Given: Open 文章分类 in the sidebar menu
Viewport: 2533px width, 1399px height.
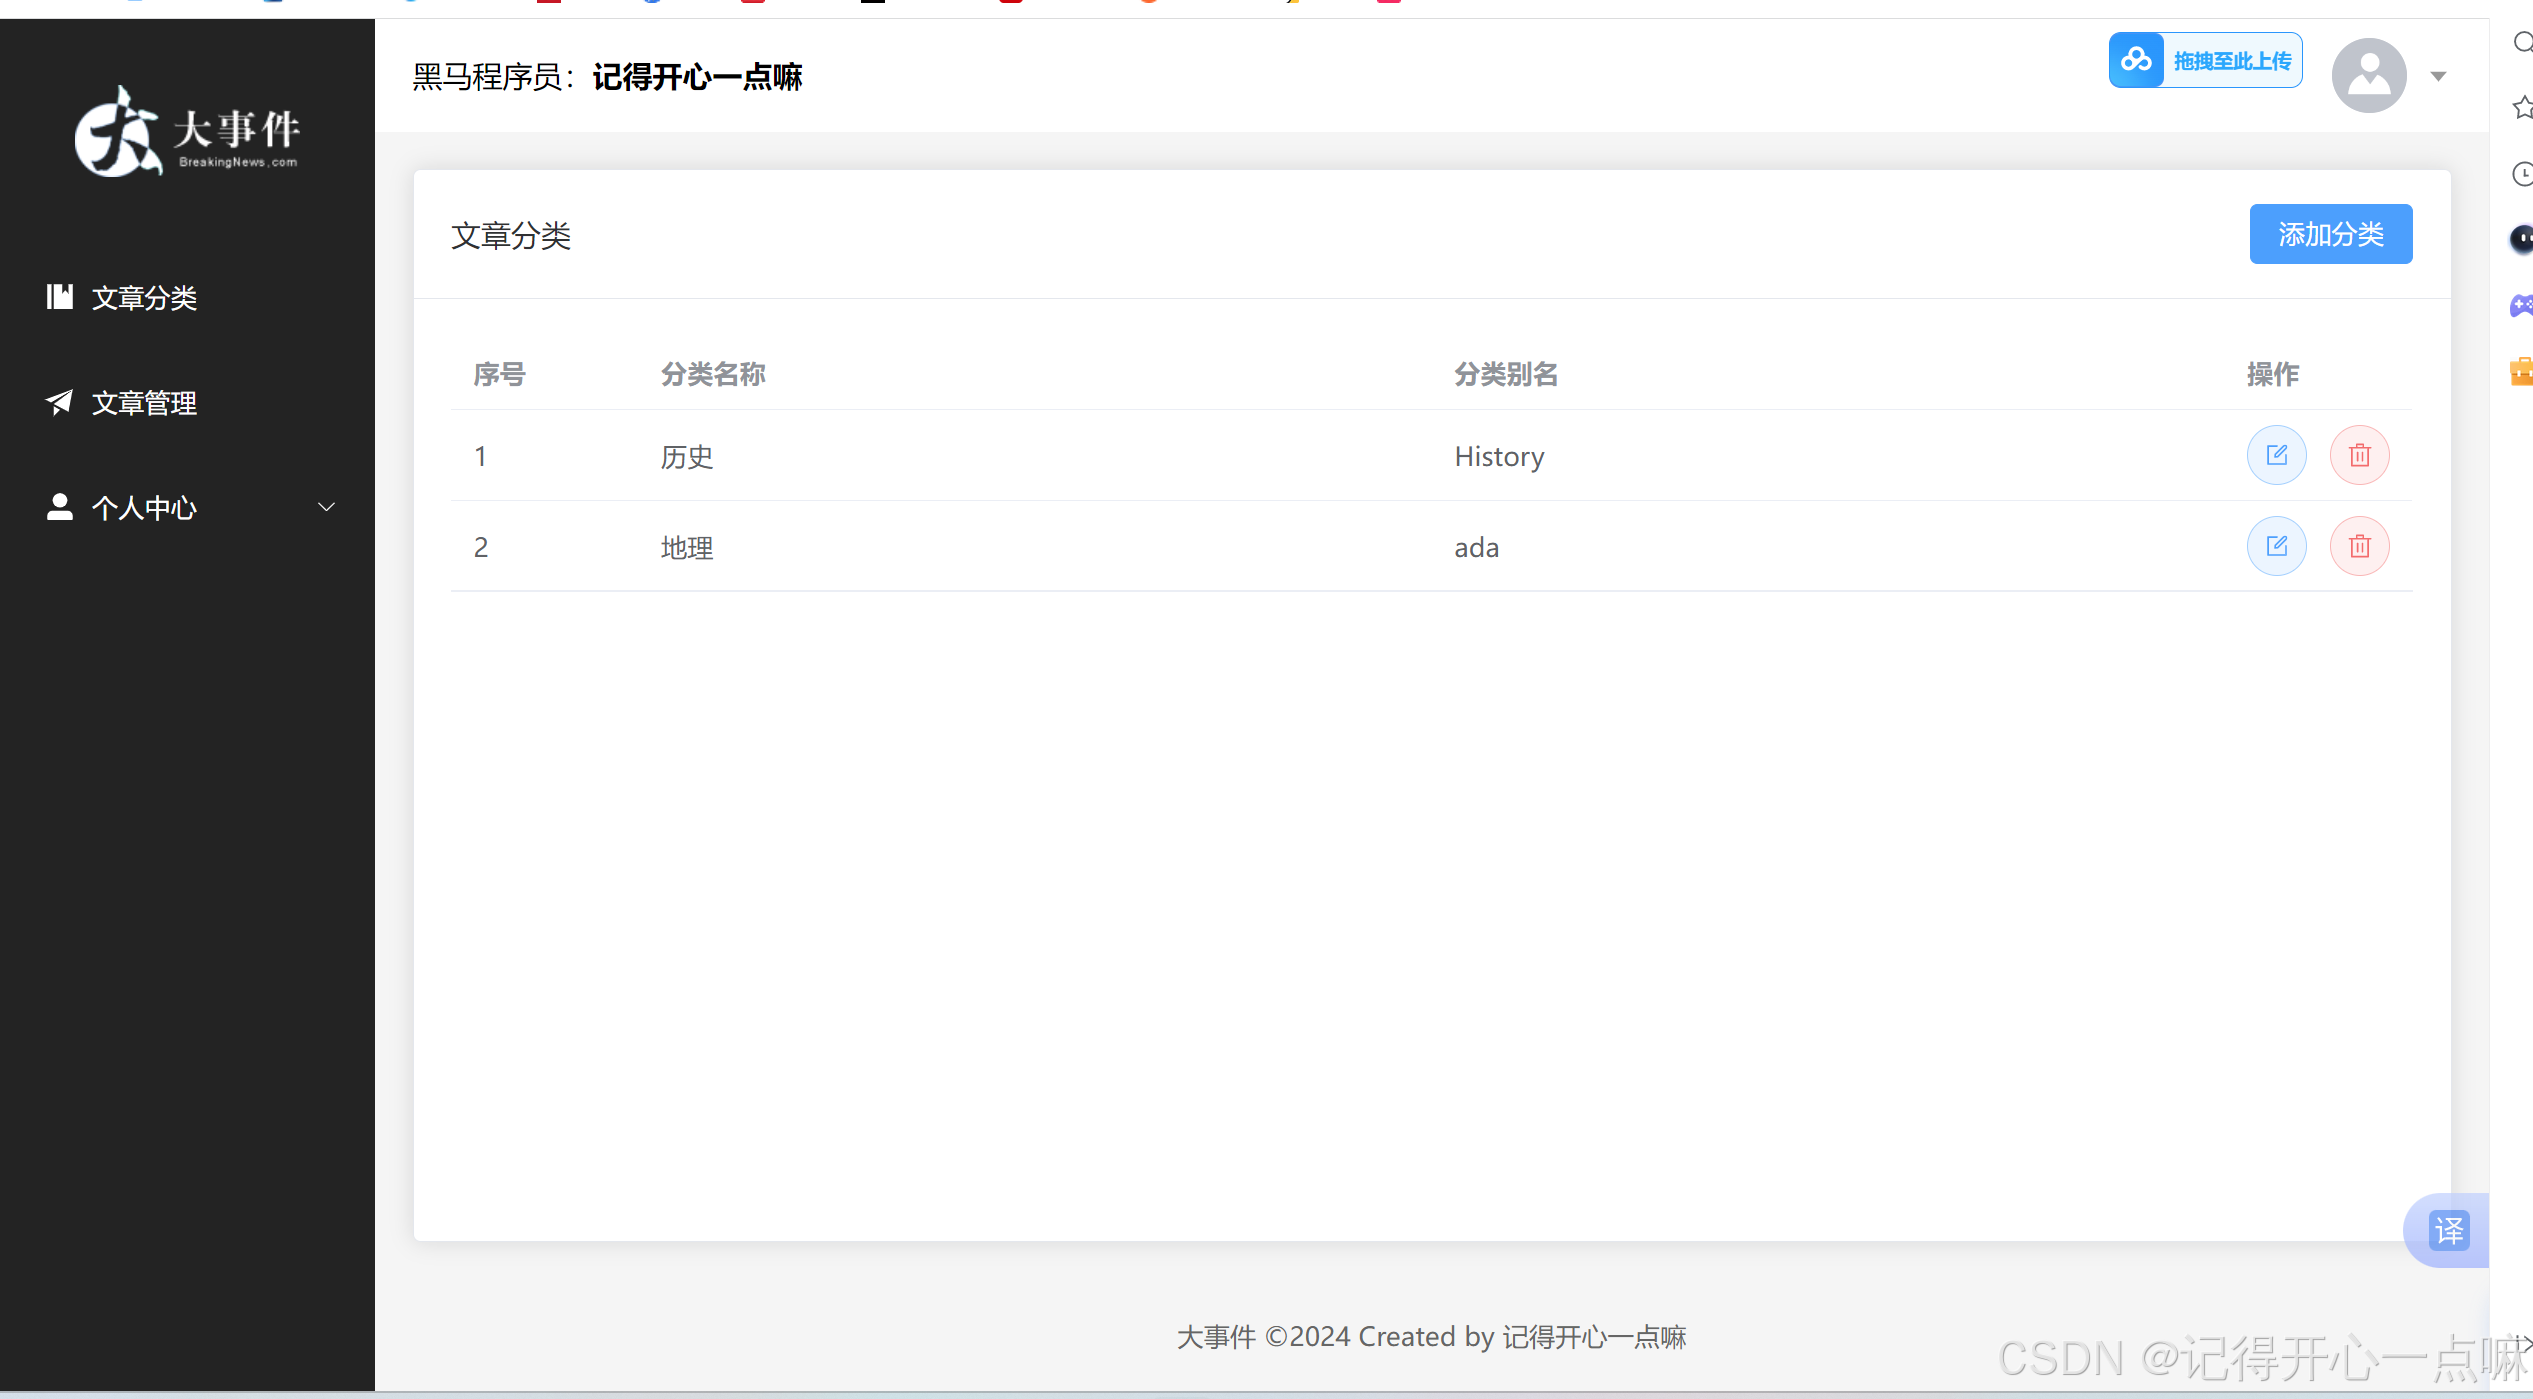Looking at the screenshot, I should click(x=187, y=297).
